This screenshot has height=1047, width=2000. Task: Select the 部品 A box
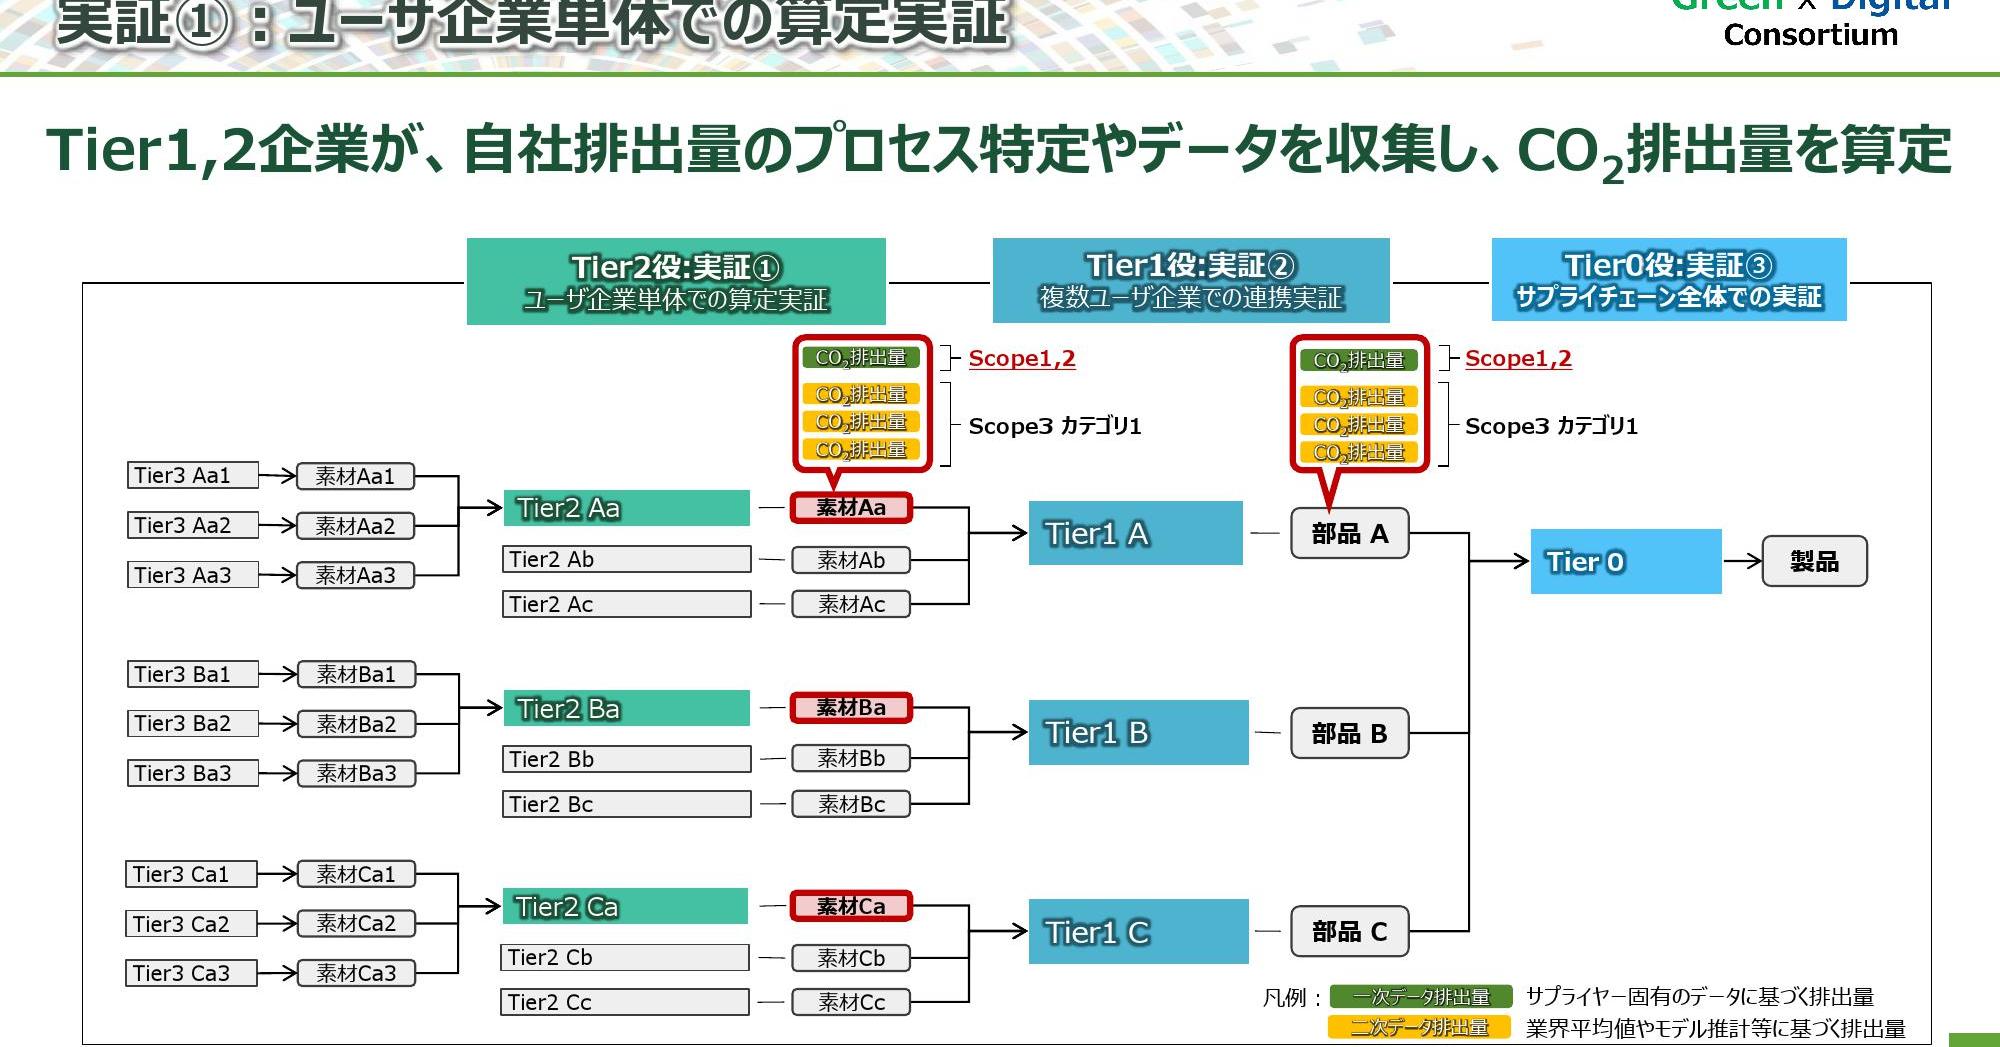point(1349,534)
